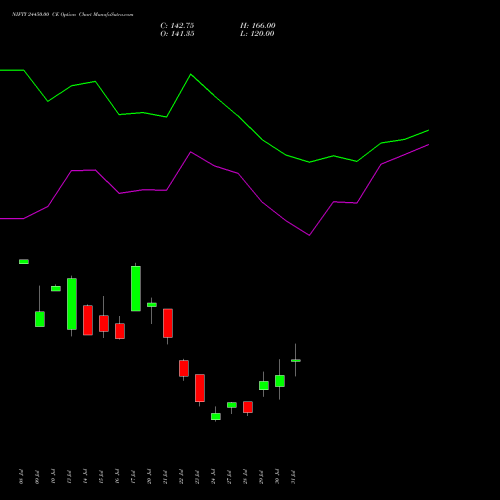
Task: Click the 23 Jul date axis label
Action: (x=197, y=477)
